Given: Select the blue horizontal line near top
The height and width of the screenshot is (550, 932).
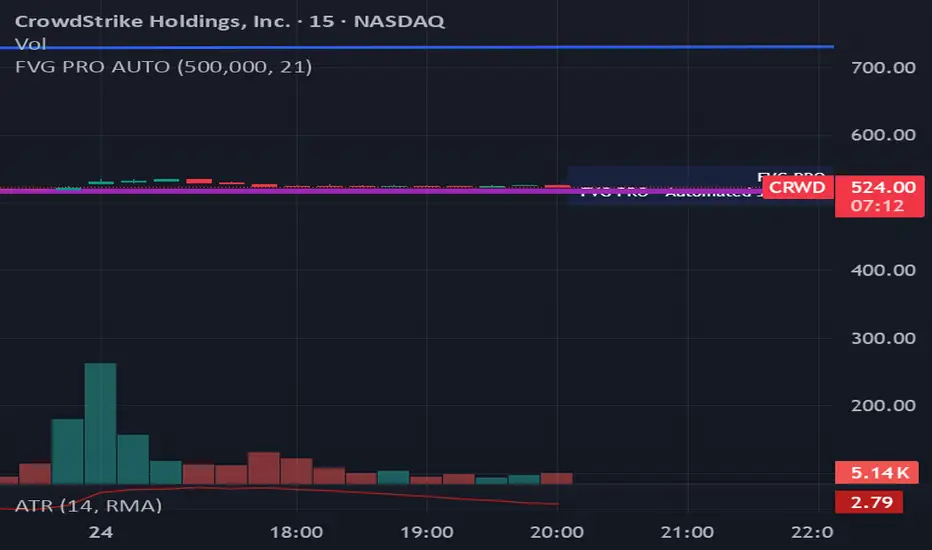Looking at the screenshot, I should 417,46.
